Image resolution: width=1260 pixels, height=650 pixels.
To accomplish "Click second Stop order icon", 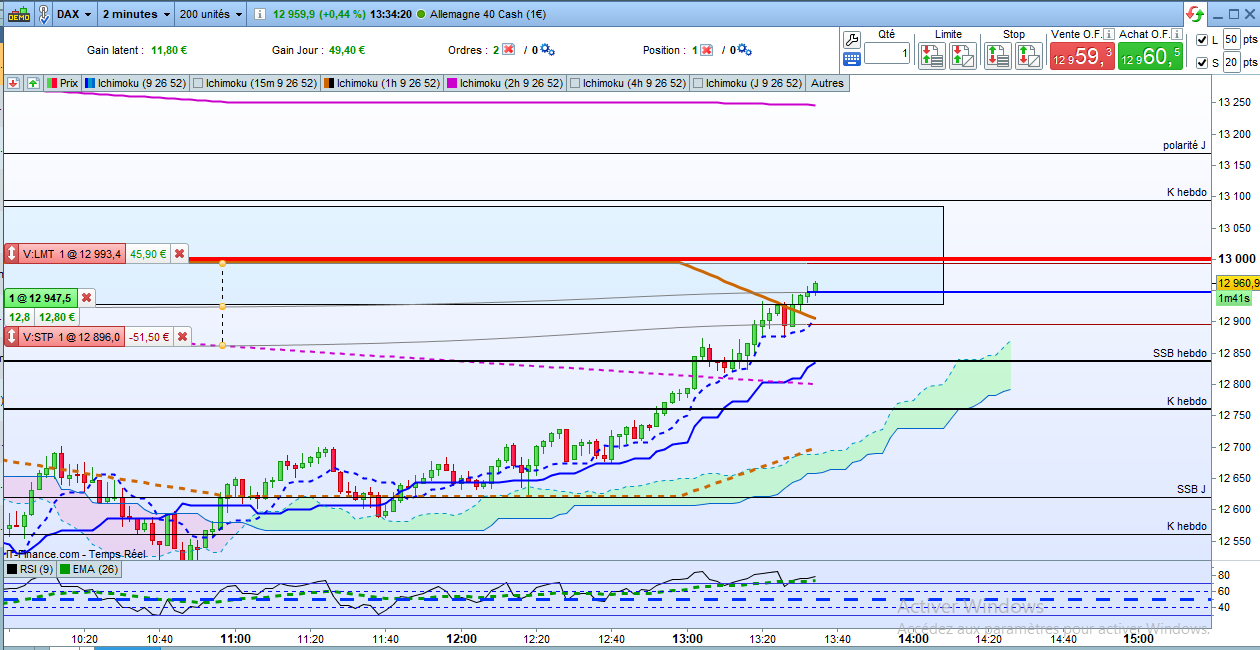I will tap(1029, 55).
